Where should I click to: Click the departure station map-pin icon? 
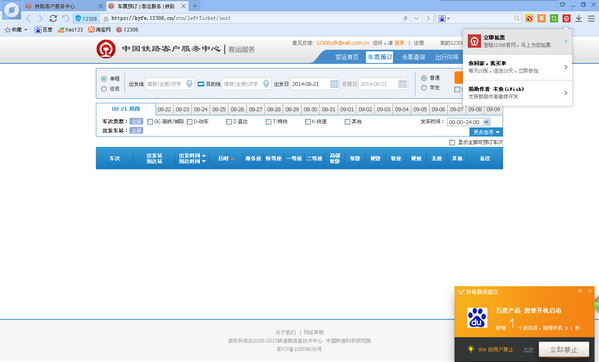(x=189, y=84)
